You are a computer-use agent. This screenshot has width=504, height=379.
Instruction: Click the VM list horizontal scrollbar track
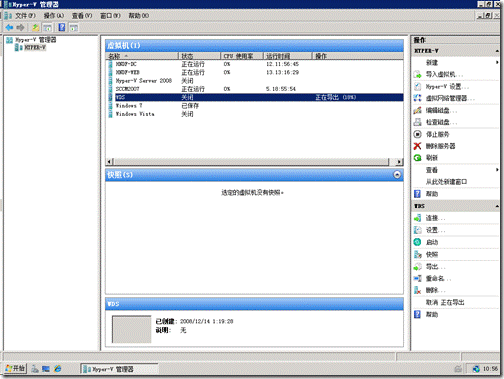click(251, 162)
